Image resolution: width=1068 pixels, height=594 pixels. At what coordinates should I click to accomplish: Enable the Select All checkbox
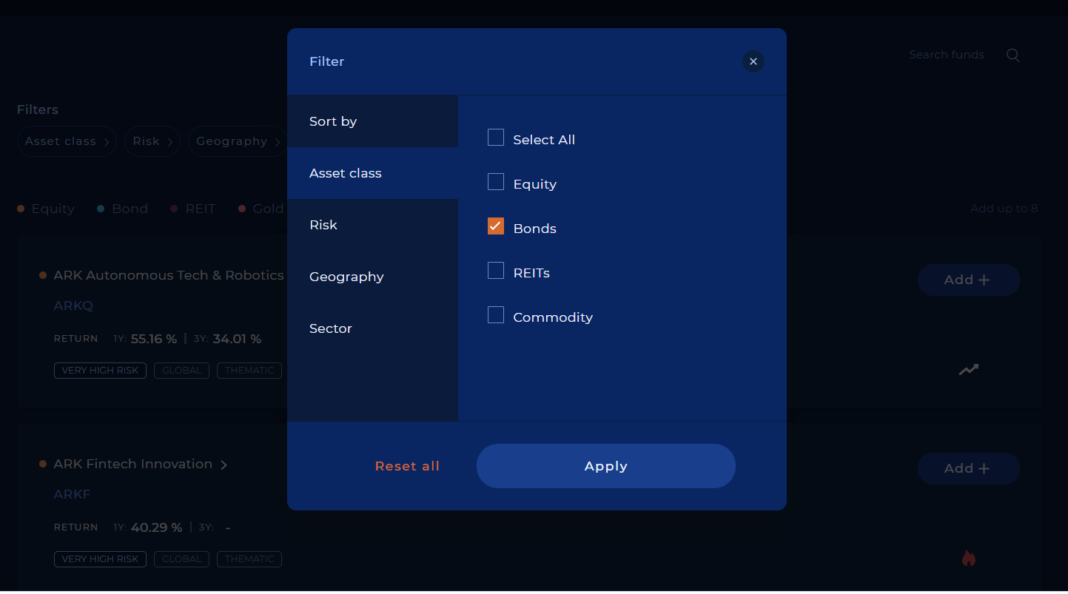tap(495, 137)
